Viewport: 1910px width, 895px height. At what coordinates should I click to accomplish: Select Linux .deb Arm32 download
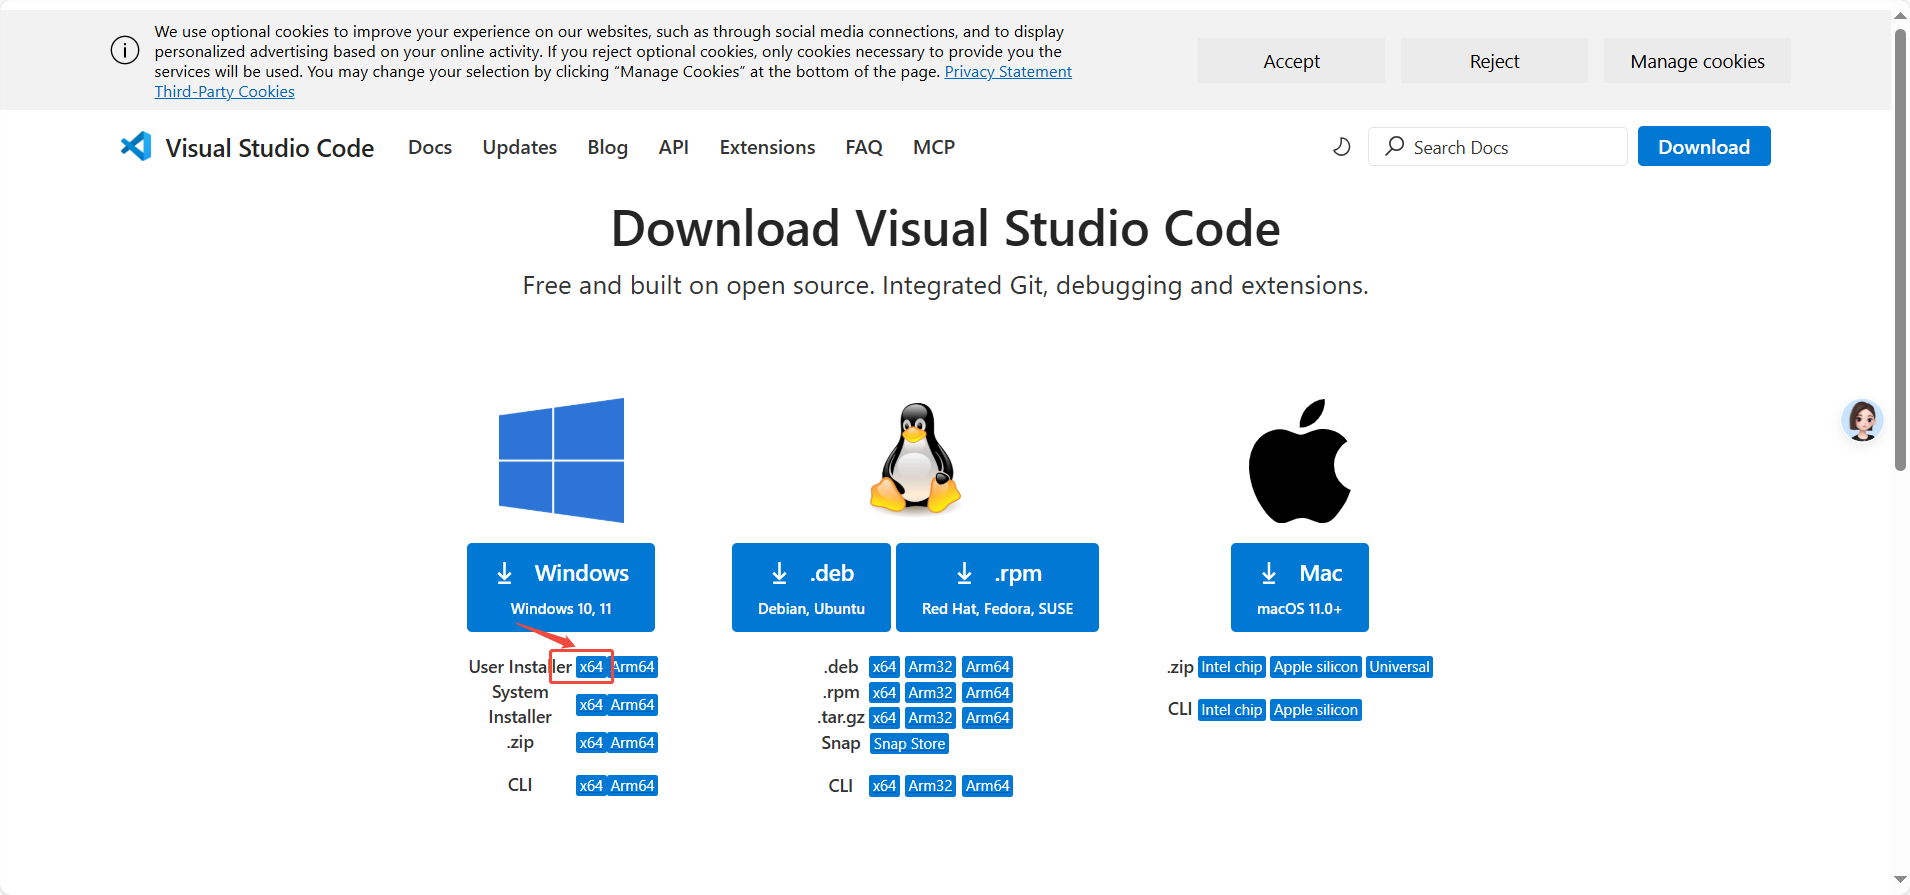[x=930, y=667]
